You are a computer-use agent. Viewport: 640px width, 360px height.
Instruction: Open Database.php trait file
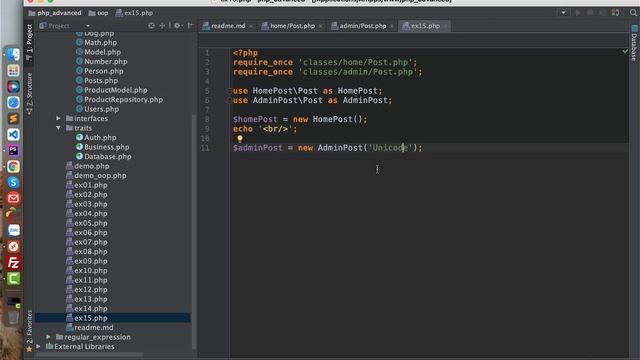click(x=108, y=156)
